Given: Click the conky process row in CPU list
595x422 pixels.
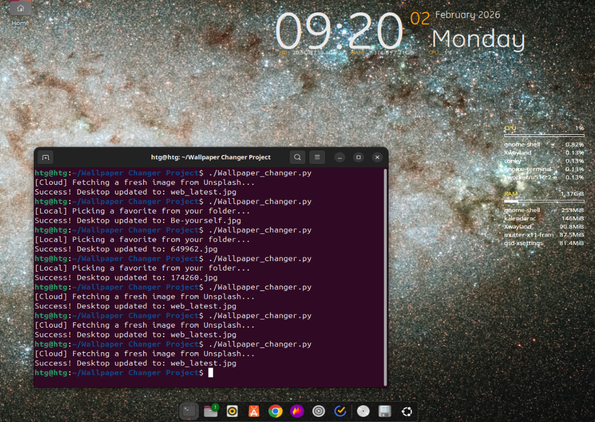Looking at the screenshot, I should pos(544,161).
